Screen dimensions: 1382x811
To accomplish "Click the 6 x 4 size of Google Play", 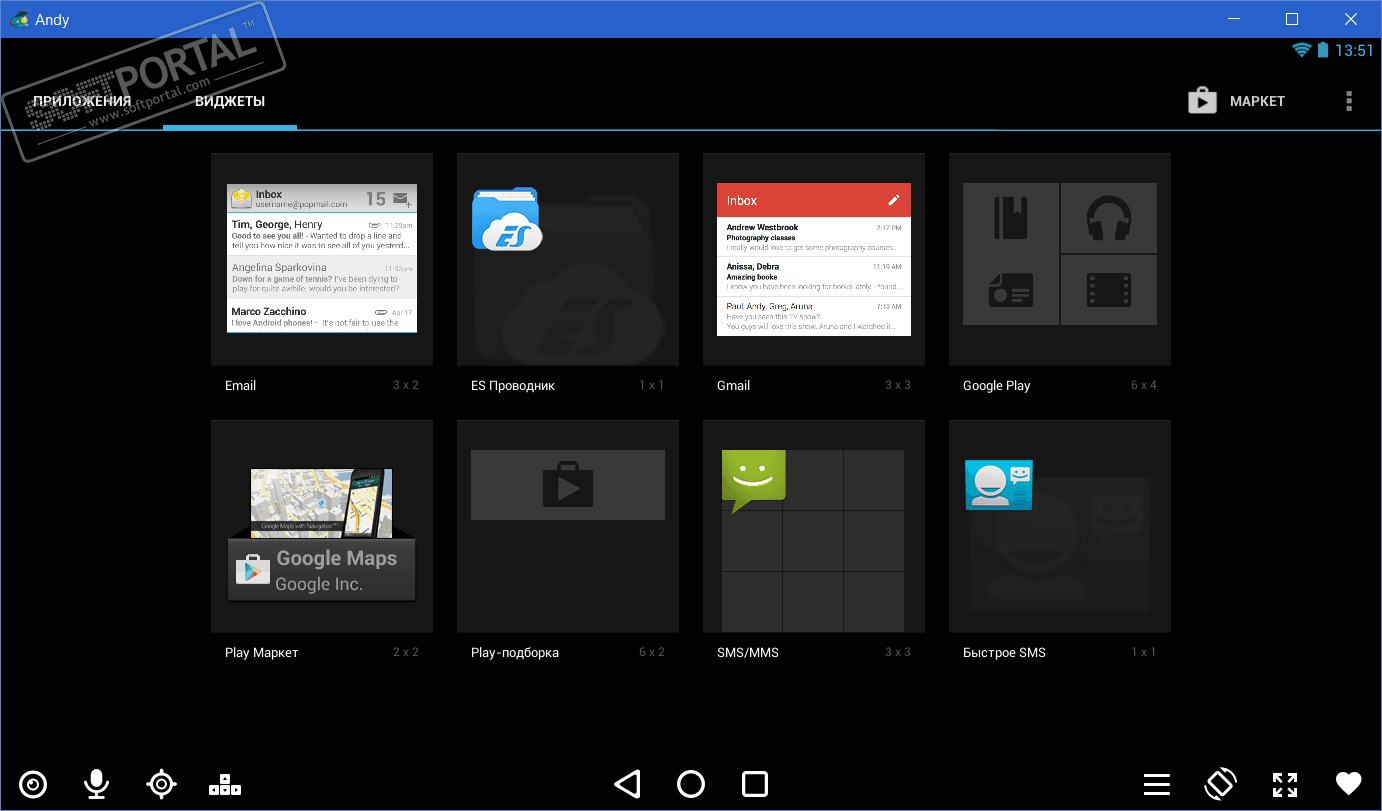I will tap(1144, 385).
